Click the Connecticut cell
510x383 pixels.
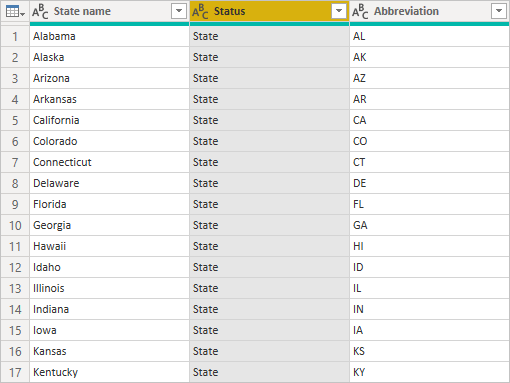109,162
